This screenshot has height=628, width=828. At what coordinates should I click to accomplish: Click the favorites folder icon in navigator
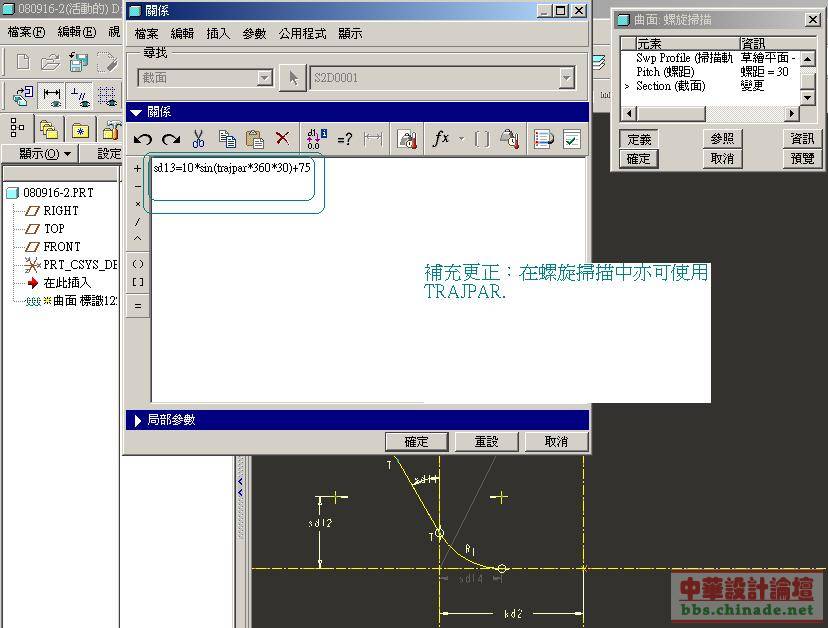[x=80, y=130]
